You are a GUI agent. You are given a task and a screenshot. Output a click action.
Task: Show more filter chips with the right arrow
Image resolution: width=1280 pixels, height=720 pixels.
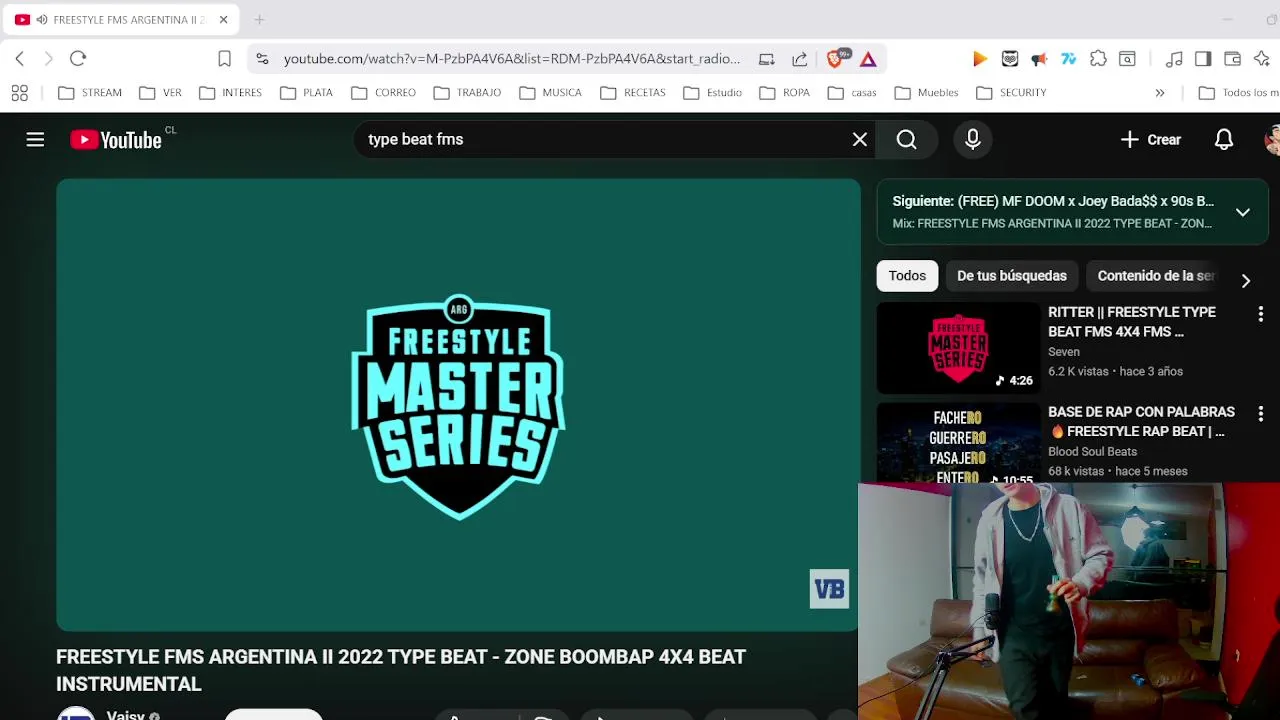(1246, 281)
